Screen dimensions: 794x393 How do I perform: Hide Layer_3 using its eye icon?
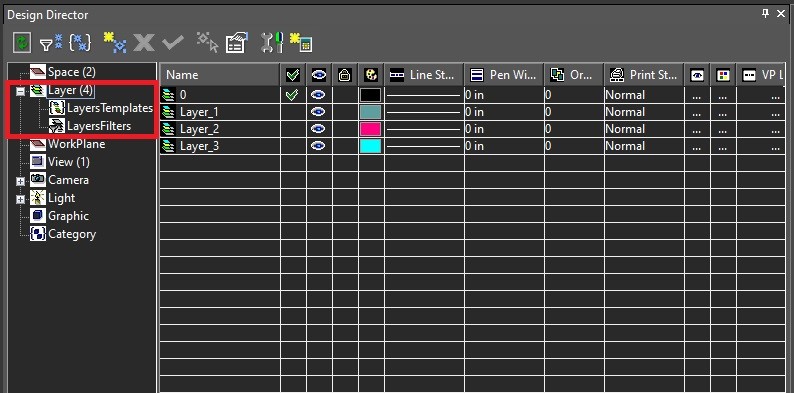(x=319, y=146)
